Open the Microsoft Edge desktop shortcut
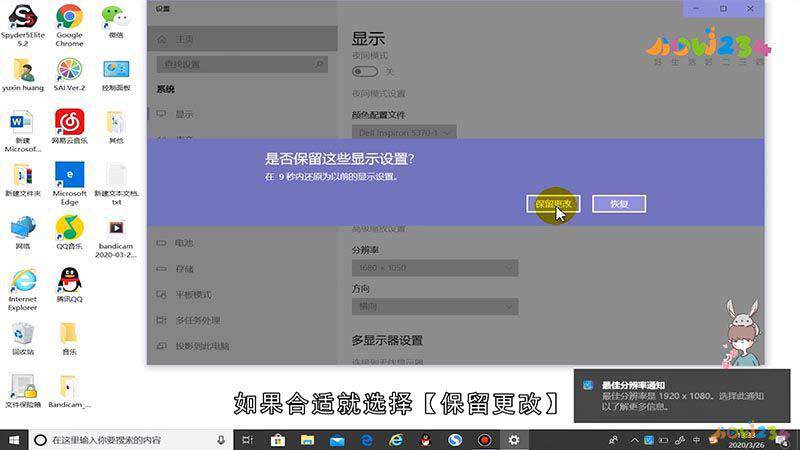Screen dimensions: 800x450 click(69, 184)
